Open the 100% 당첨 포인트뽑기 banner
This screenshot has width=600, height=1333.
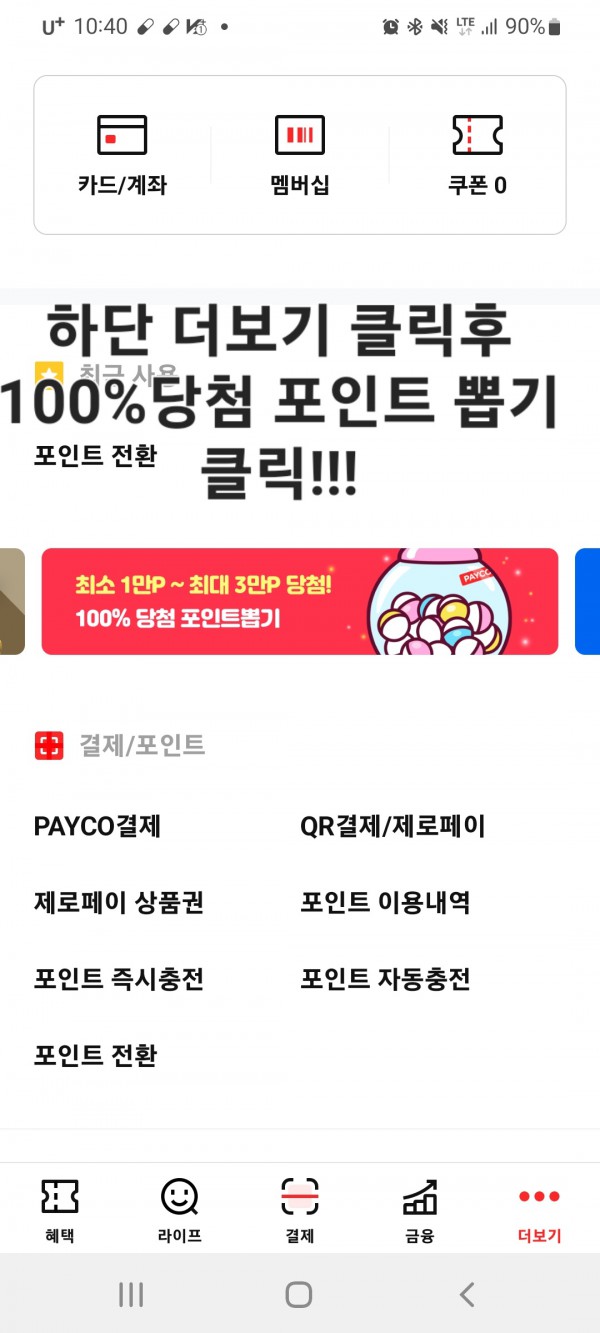tap(300, 601)
